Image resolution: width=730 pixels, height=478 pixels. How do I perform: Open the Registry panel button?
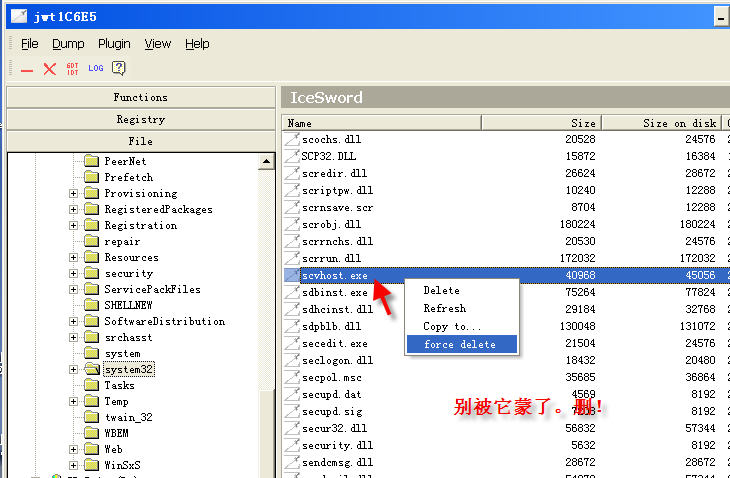pyautogui.click(x=140, y=120)
